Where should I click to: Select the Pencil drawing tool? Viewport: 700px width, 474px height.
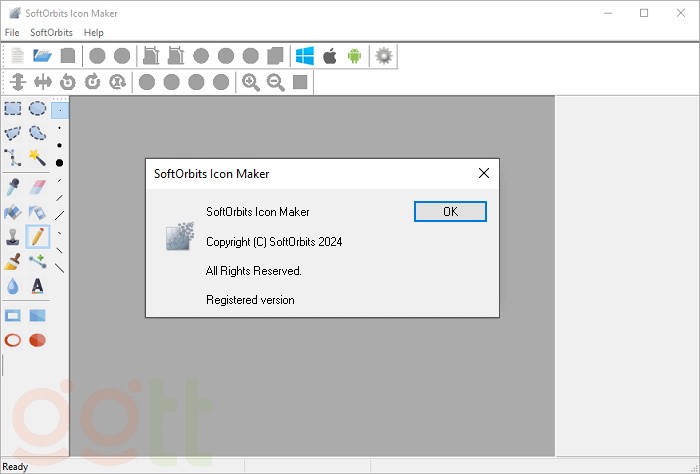click(37, 236)
